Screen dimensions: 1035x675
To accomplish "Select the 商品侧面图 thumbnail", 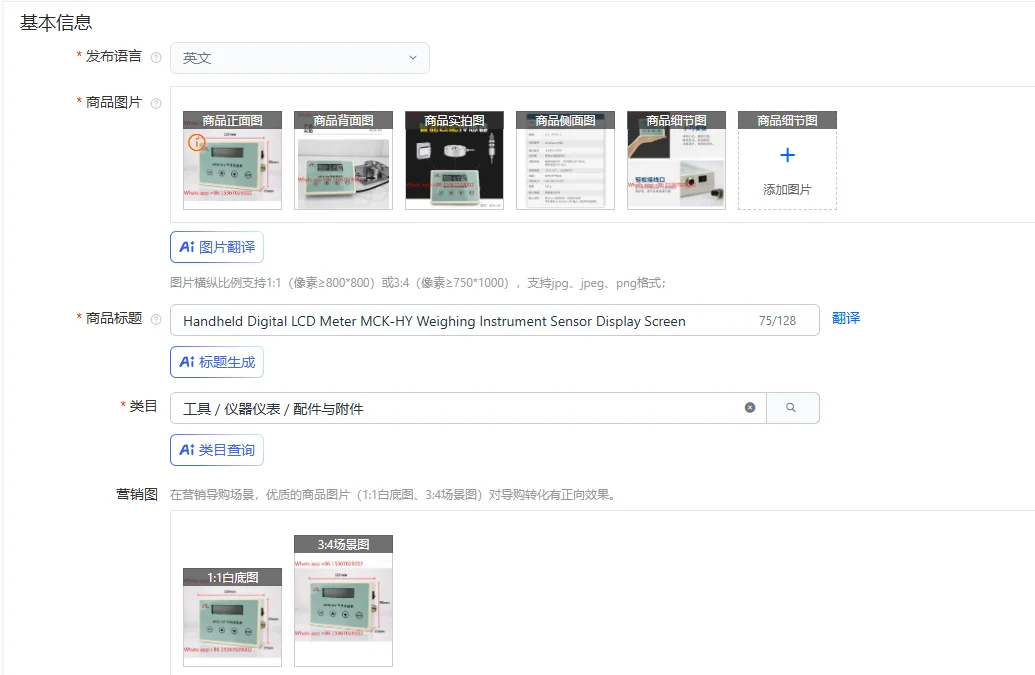I will tap(565, 160).
